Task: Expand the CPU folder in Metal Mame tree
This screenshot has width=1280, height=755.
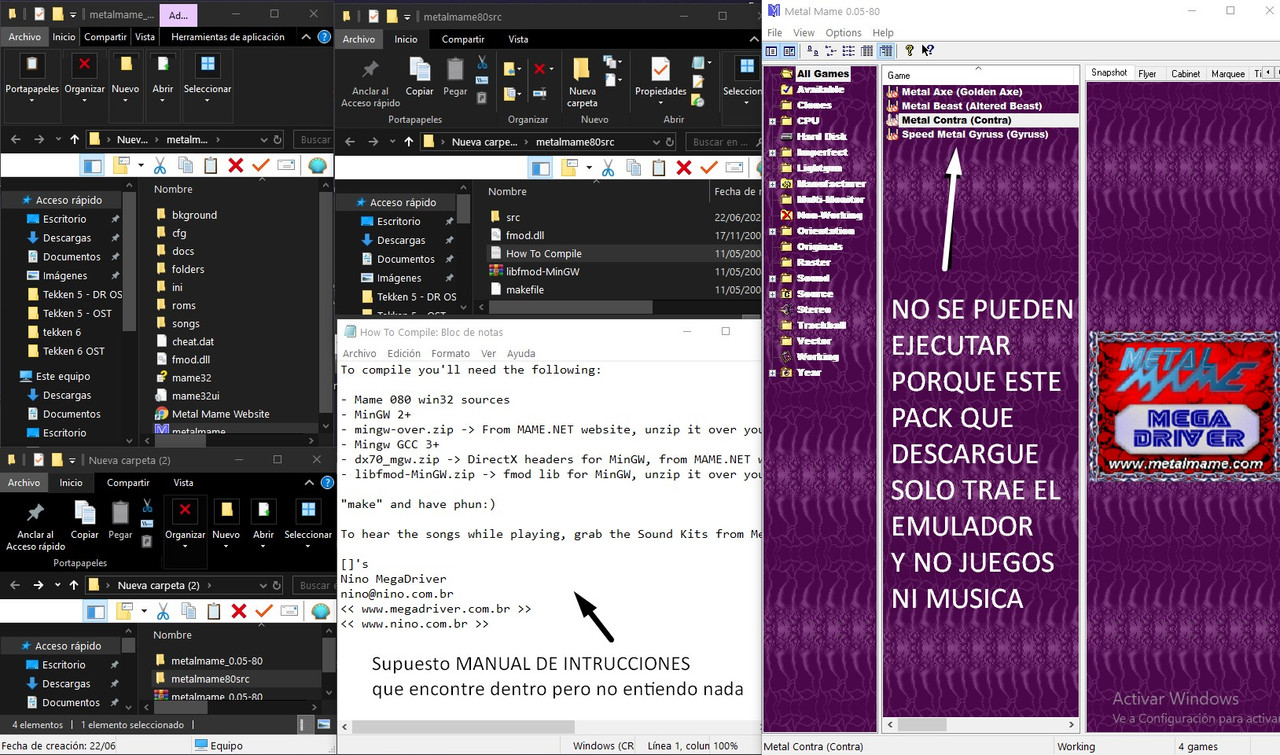Action: (x=772, y=121)
